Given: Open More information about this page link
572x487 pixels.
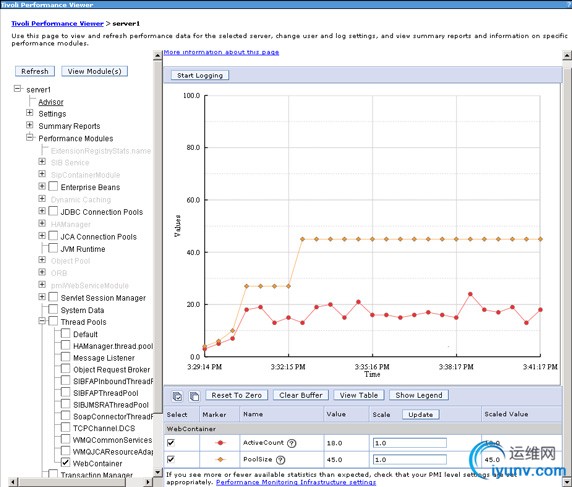Looking at the screenshot, I should coord(221,53).
